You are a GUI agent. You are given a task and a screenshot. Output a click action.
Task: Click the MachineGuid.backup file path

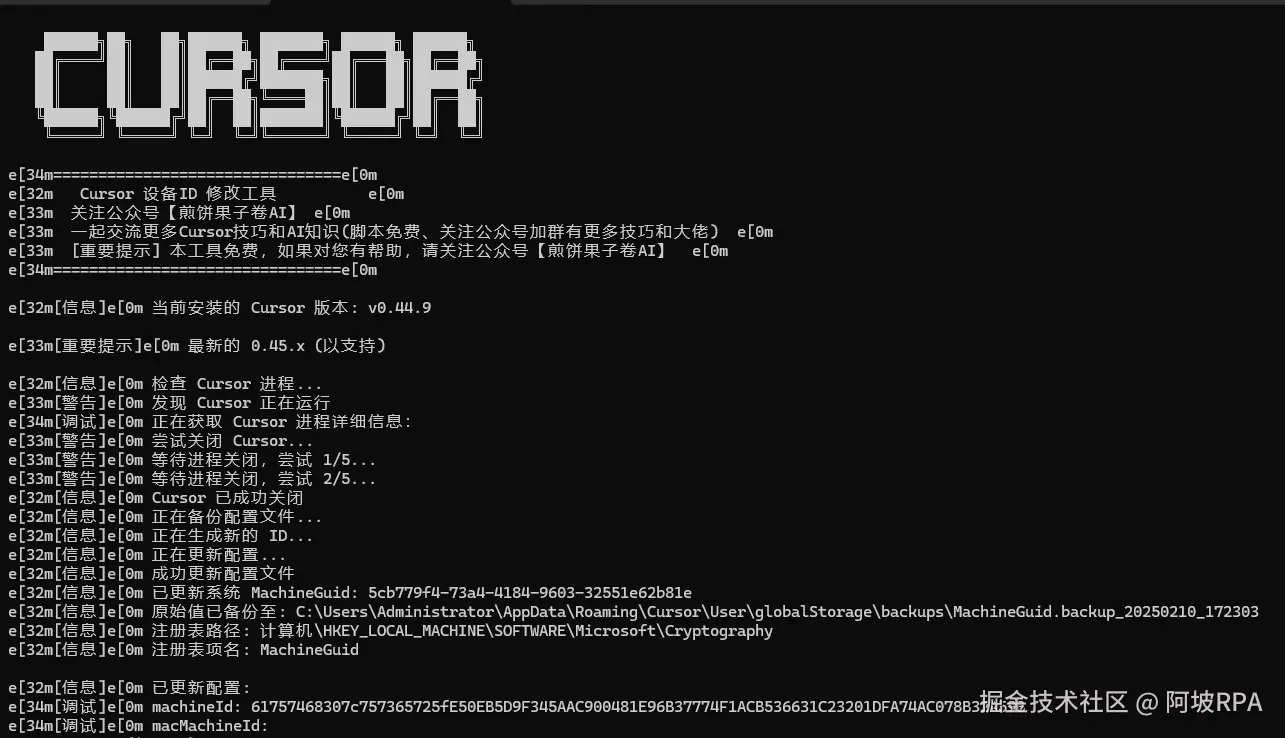[777, 612]
